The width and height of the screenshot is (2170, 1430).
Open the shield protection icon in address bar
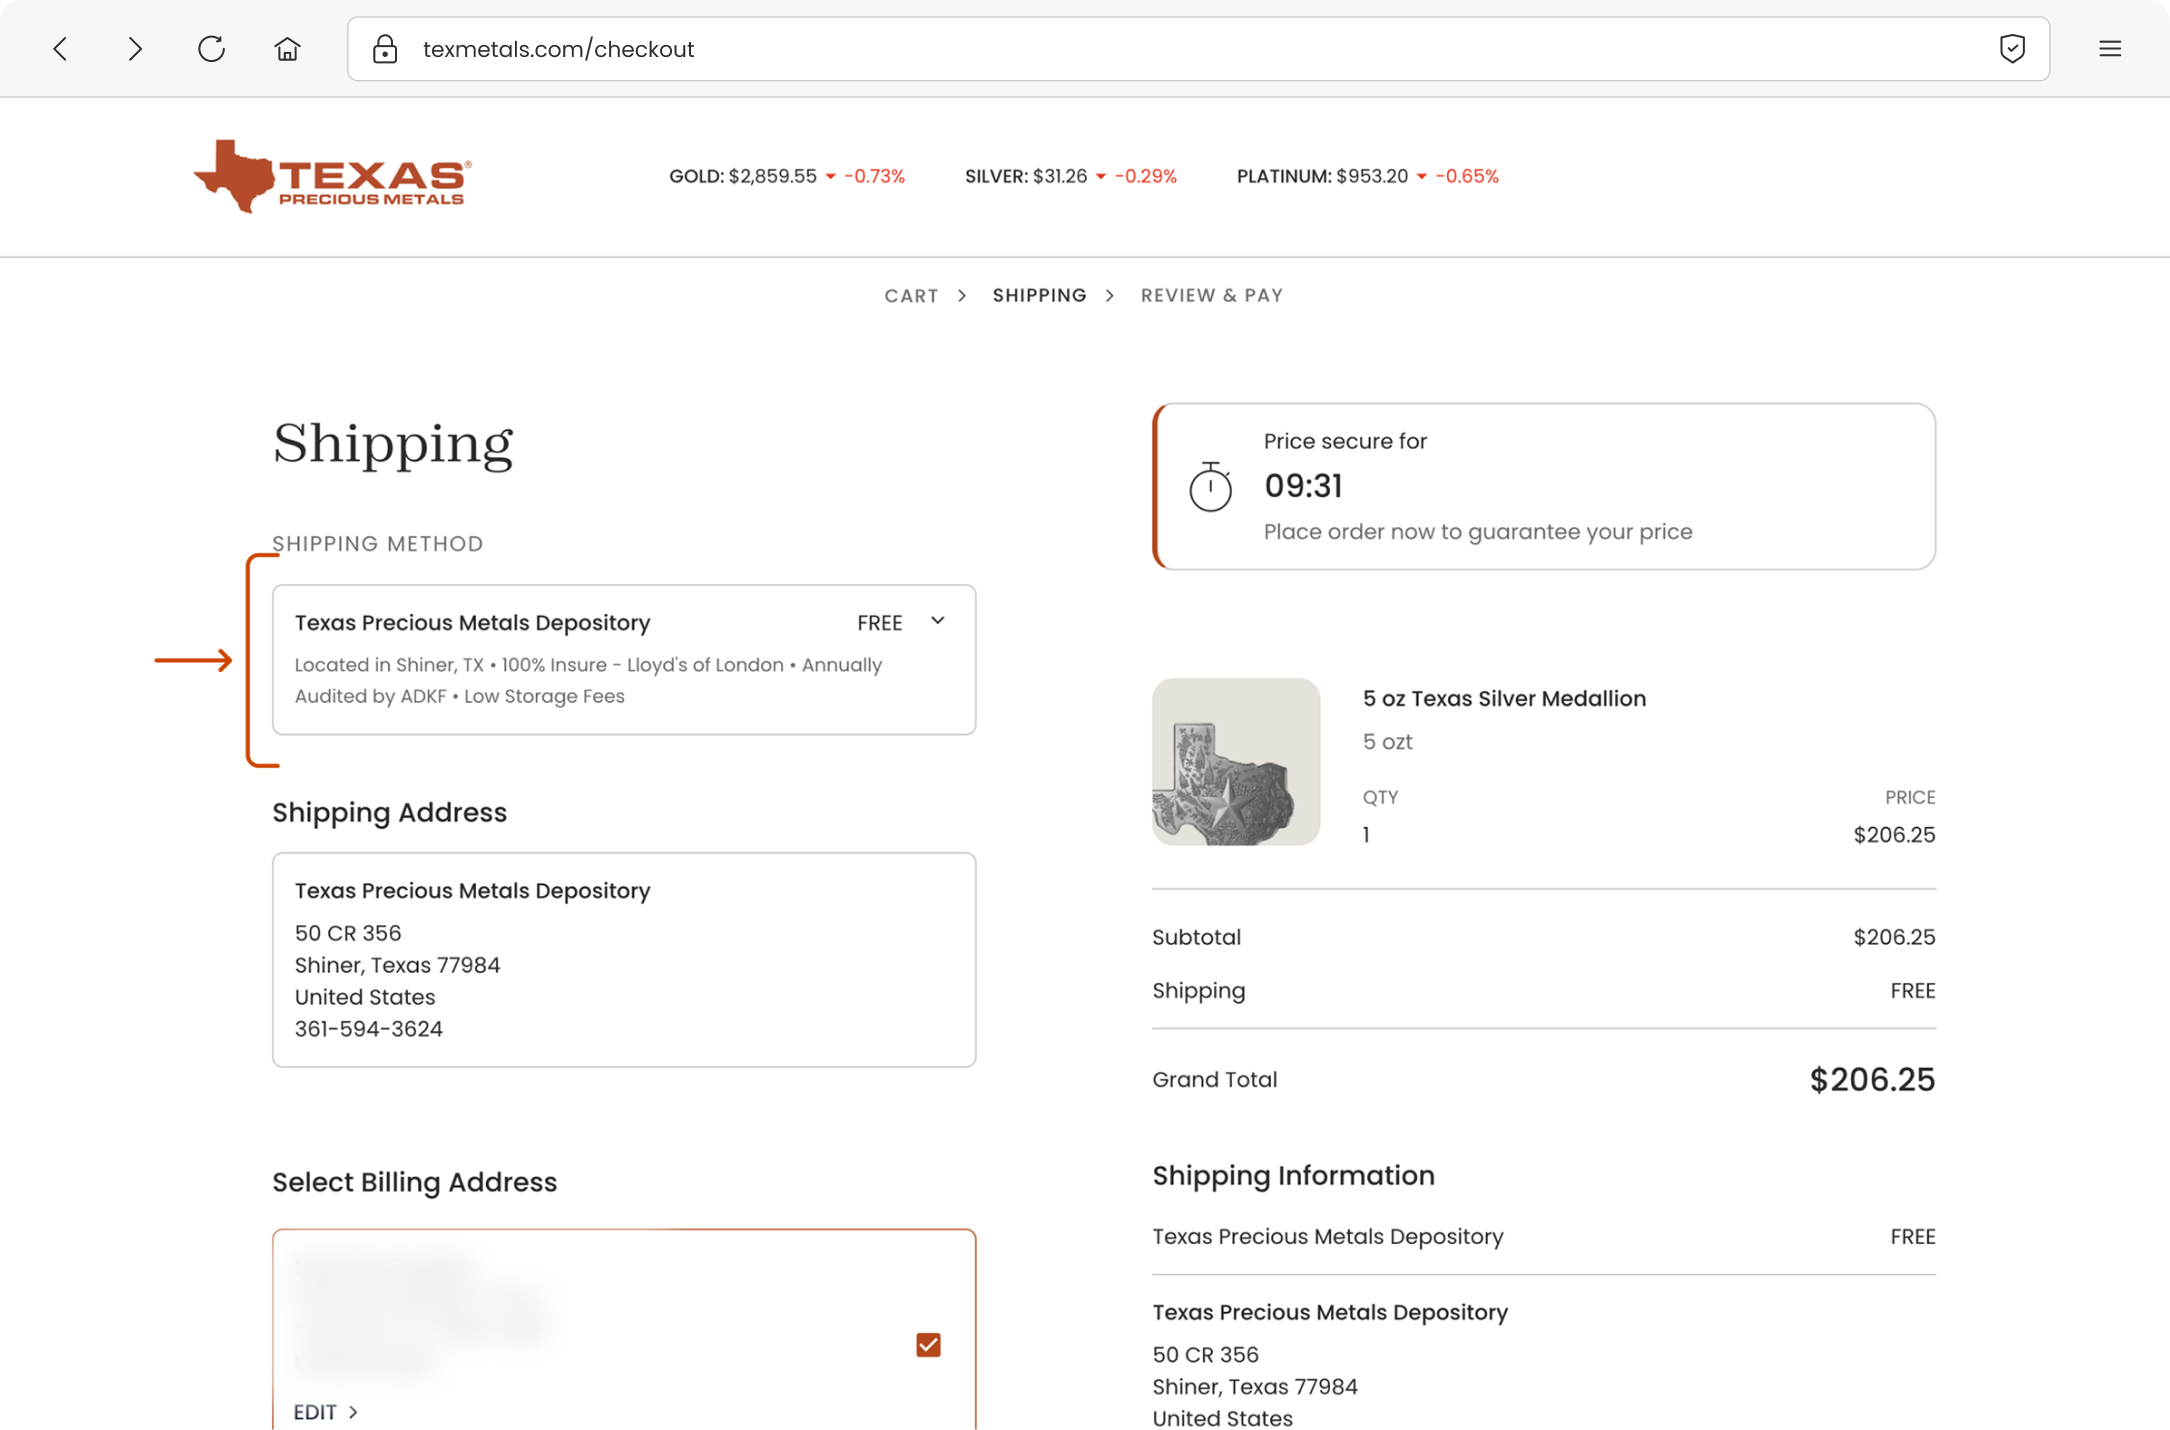pos(2012,48)
